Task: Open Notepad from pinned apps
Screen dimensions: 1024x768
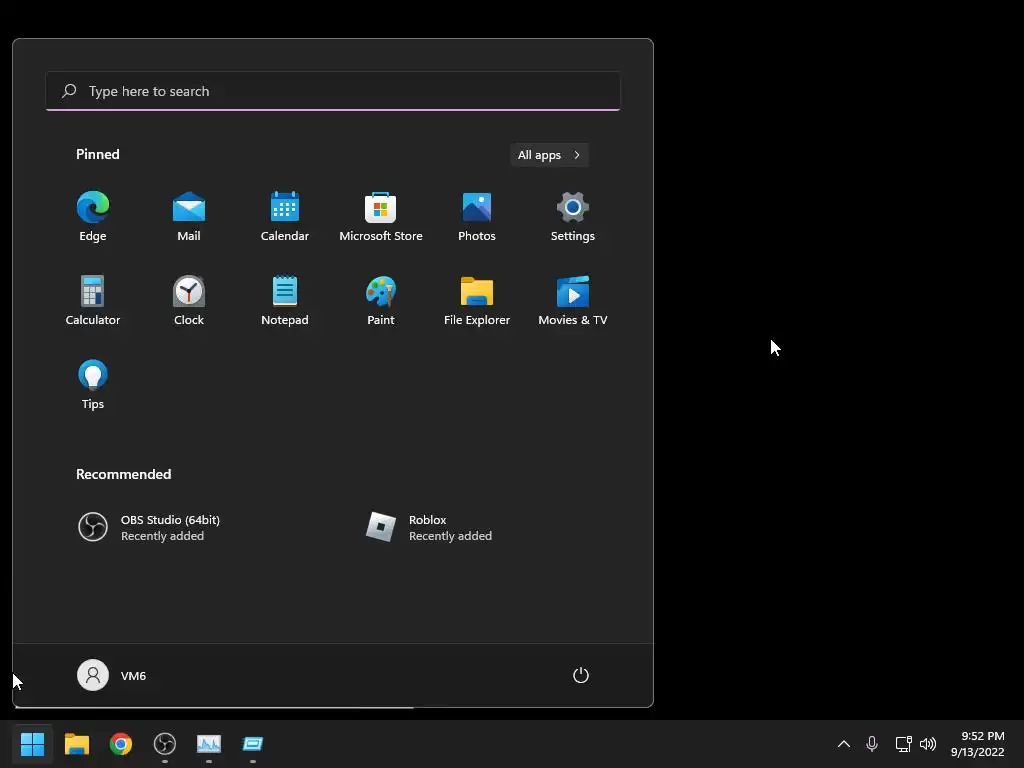Action: pos(285,300)
